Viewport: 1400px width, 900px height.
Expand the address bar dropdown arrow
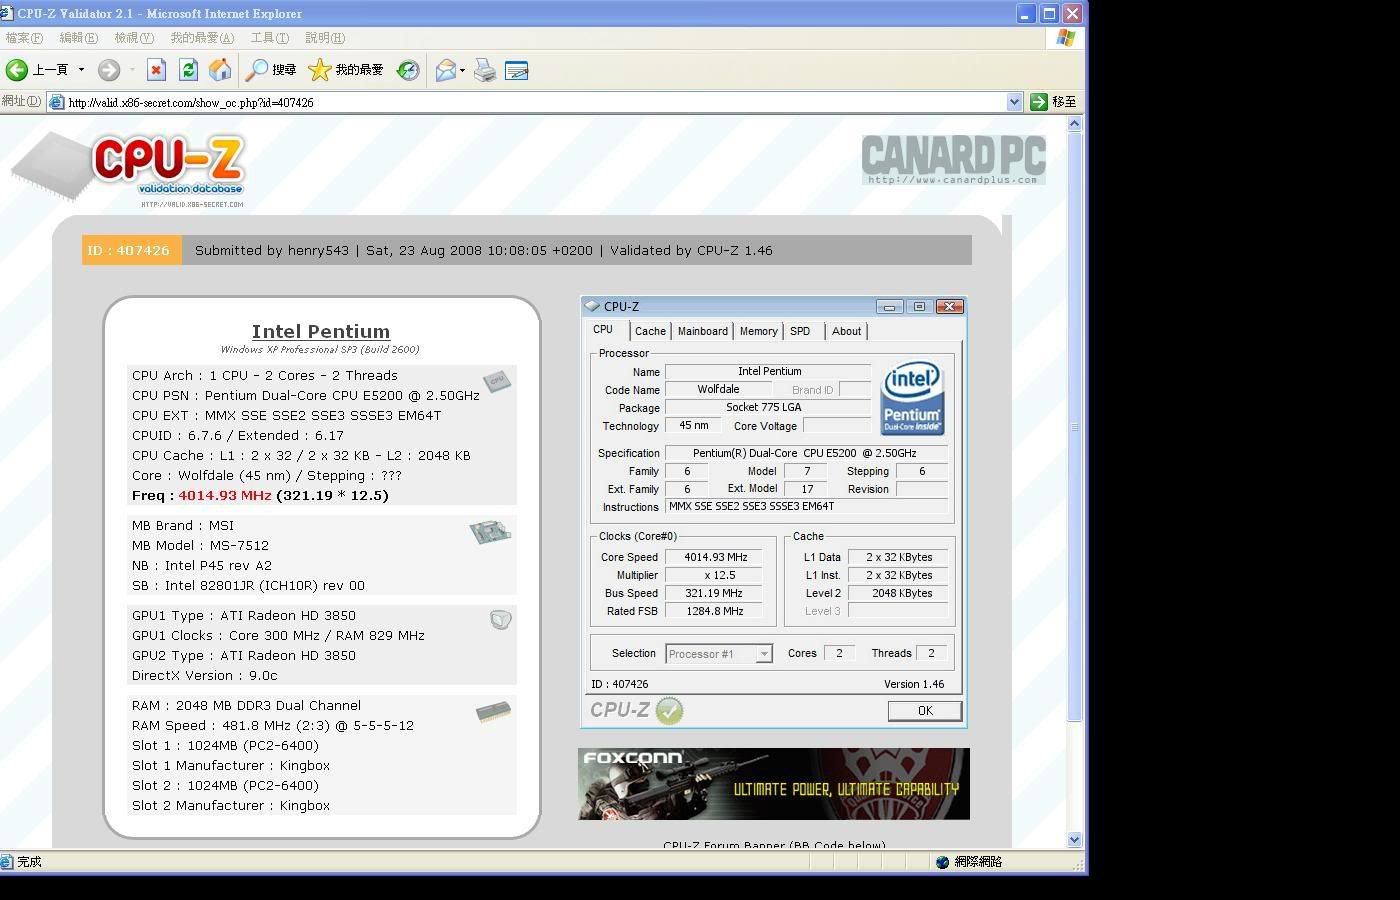click(x=1014, y=102)
